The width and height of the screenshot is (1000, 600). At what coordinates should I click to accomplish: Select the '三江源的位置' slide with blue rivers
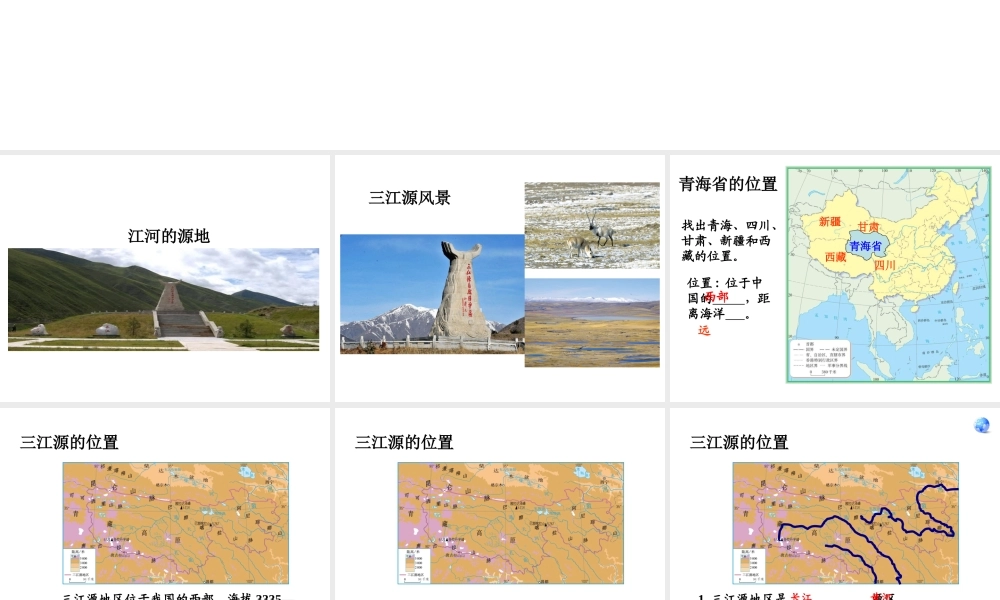pos(835,504)
